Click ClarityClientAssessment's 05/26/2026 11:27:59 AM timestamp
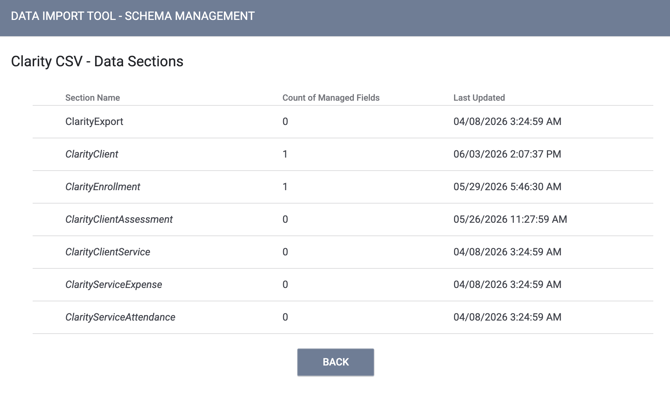The width and height of the screenshot is (670, 397). point(510,219)
